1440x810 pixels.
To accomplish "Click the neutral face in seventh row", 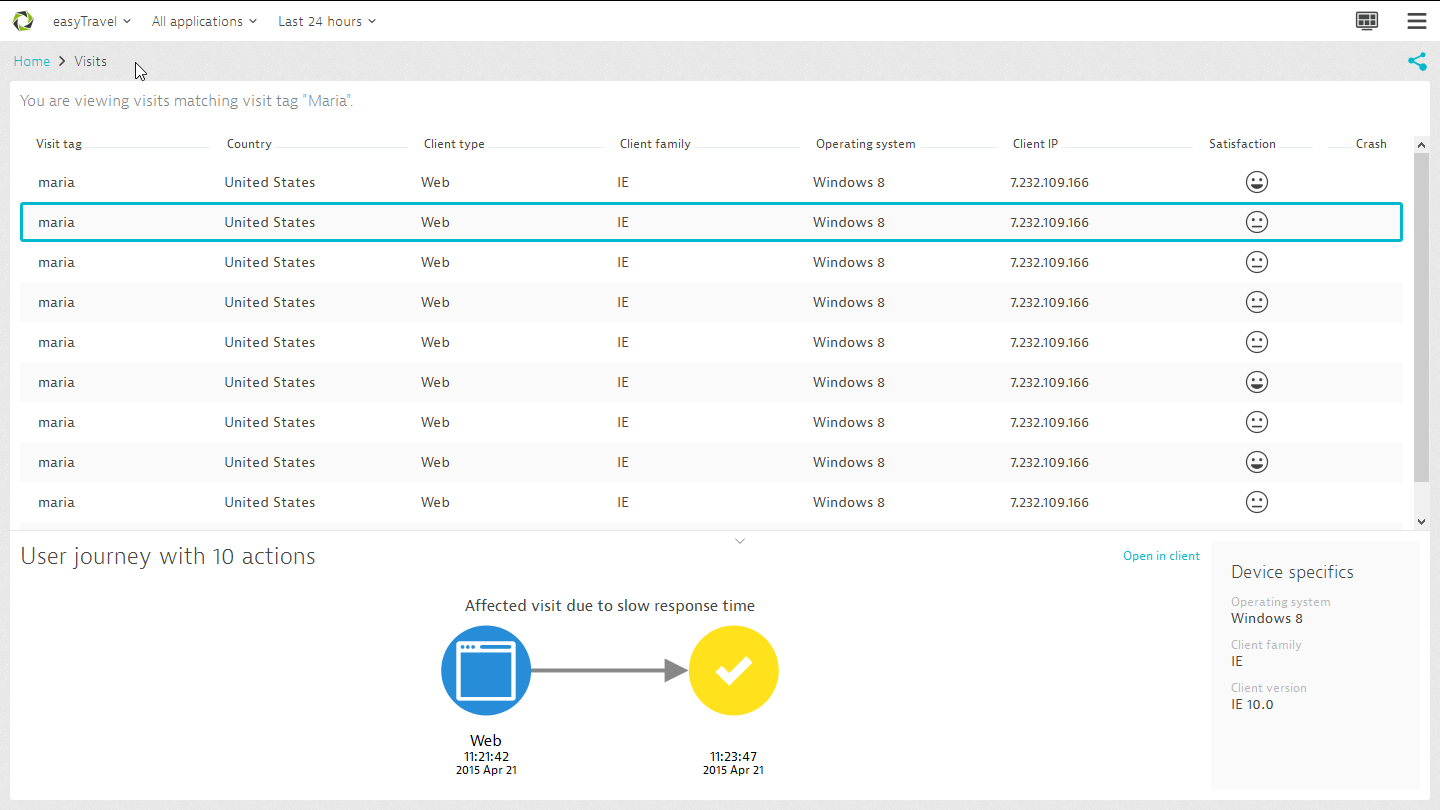I will pos(1257,422).
